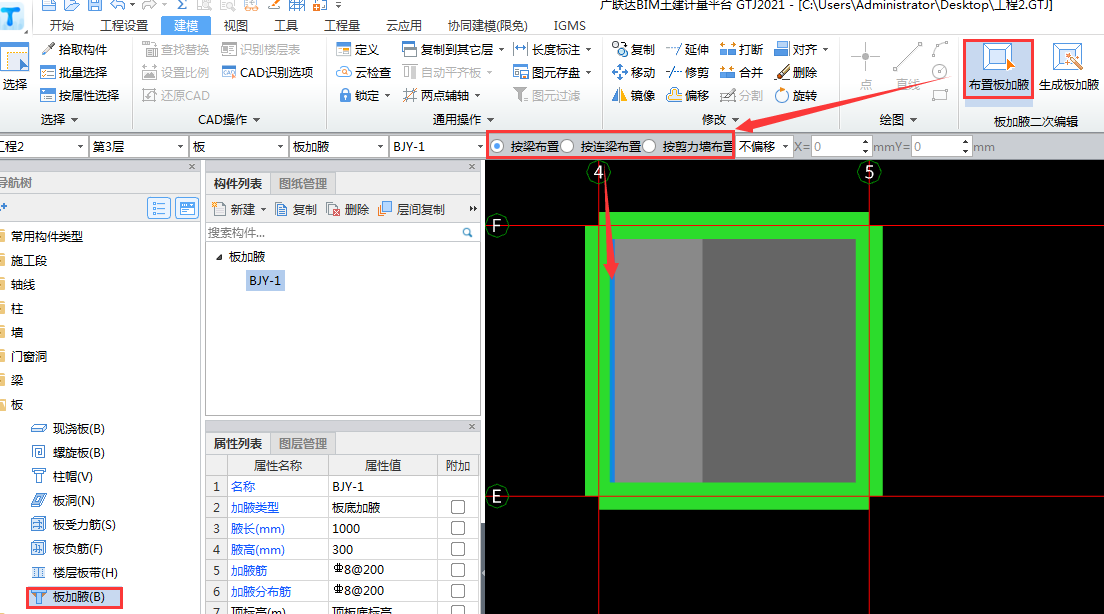This screenshot has width=1104, height=614.
Task: Run 云检查 cloud check
Action: 363,73
